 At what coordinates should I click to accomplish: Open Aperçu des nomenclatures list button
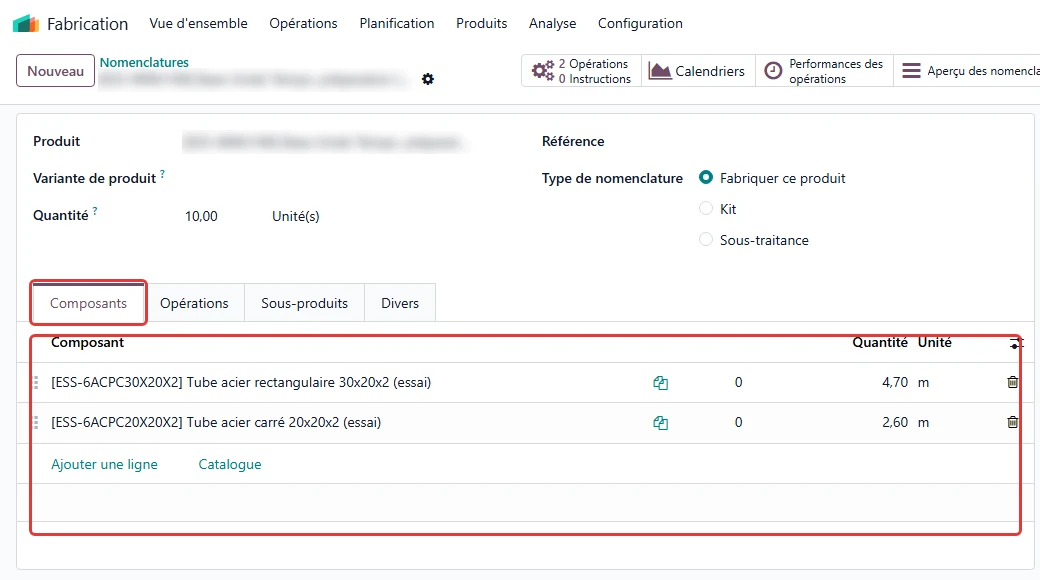click(x=968, y=71)
